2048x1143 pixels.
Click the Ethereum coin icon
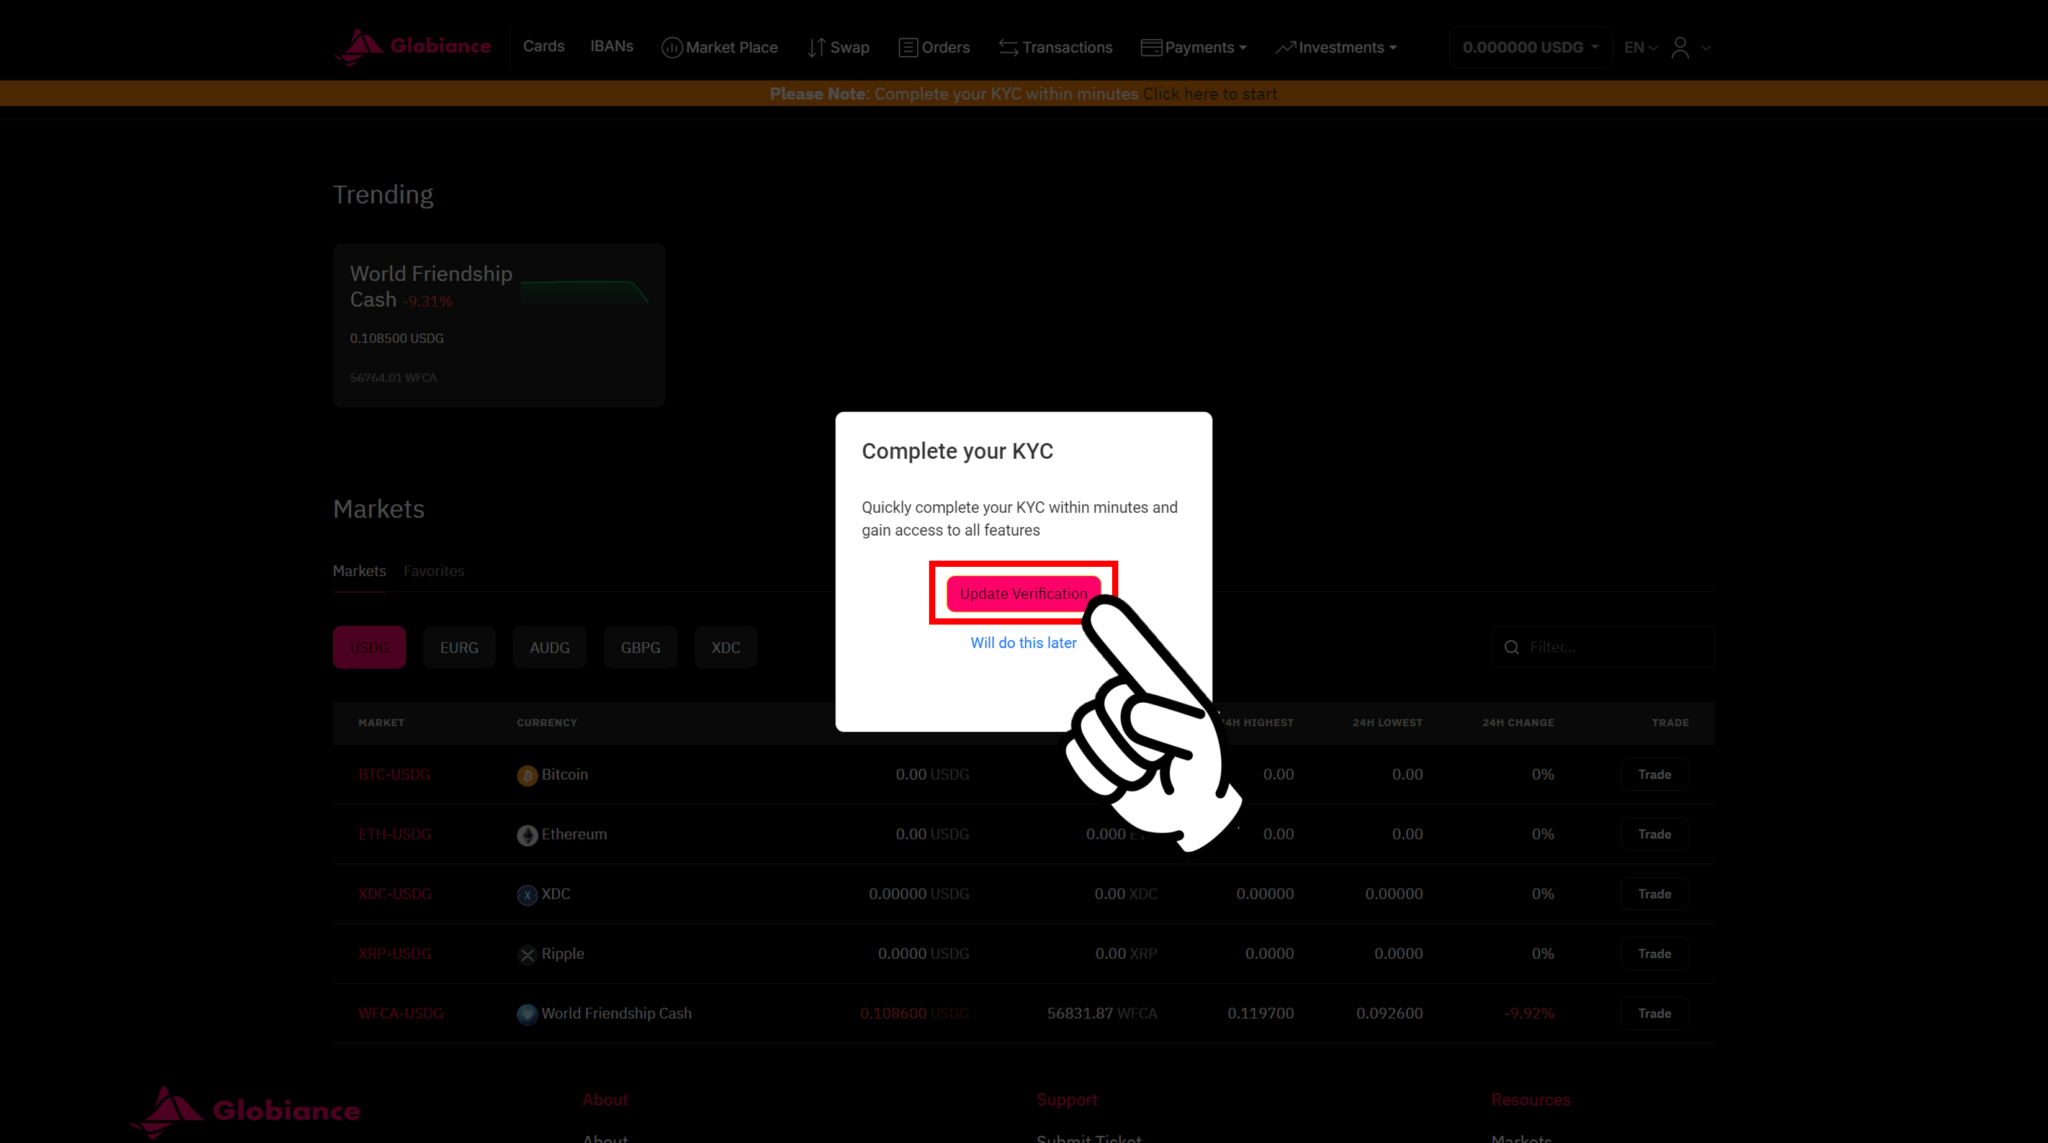(527, 834)
